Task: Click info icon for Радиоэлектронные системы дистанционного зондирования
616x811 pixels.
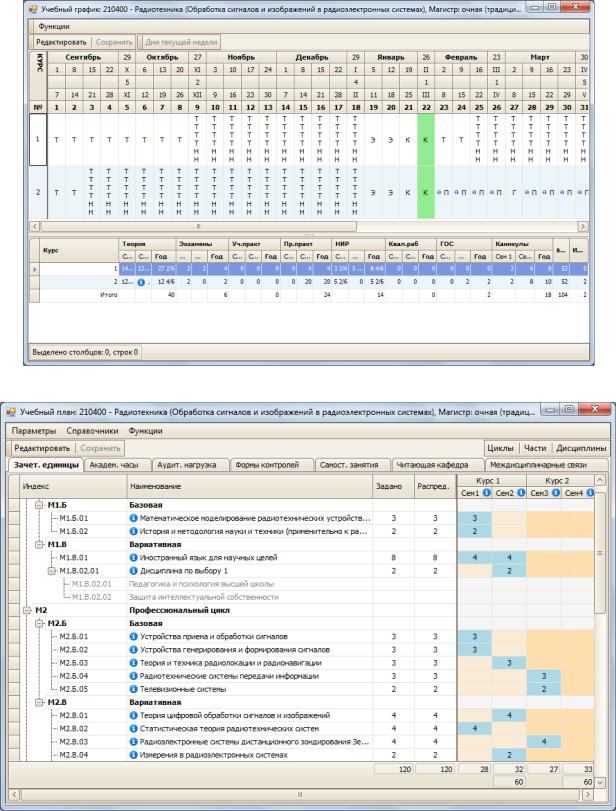Action: (133, 742)
